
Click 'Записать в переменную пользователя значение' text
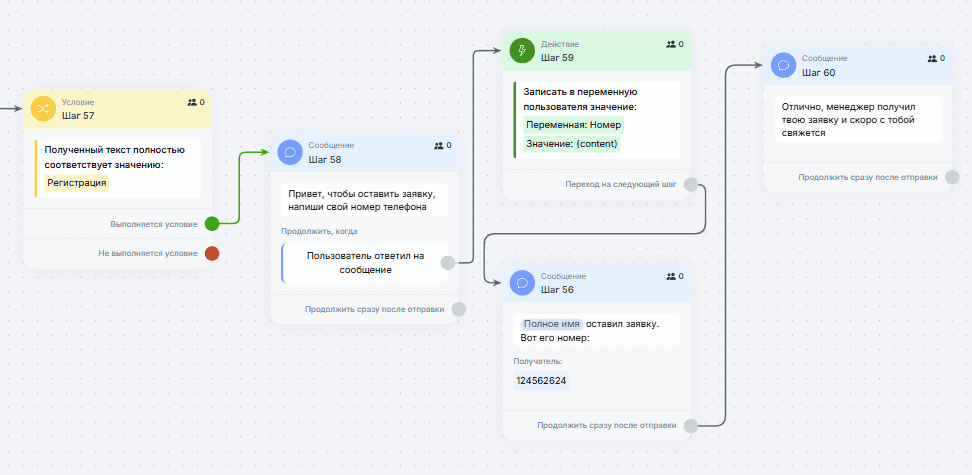(580, 99)
